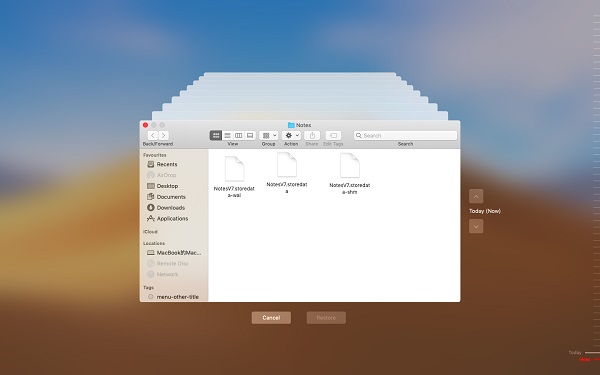Switch to column view
The image size is (600, 375).
238,135
